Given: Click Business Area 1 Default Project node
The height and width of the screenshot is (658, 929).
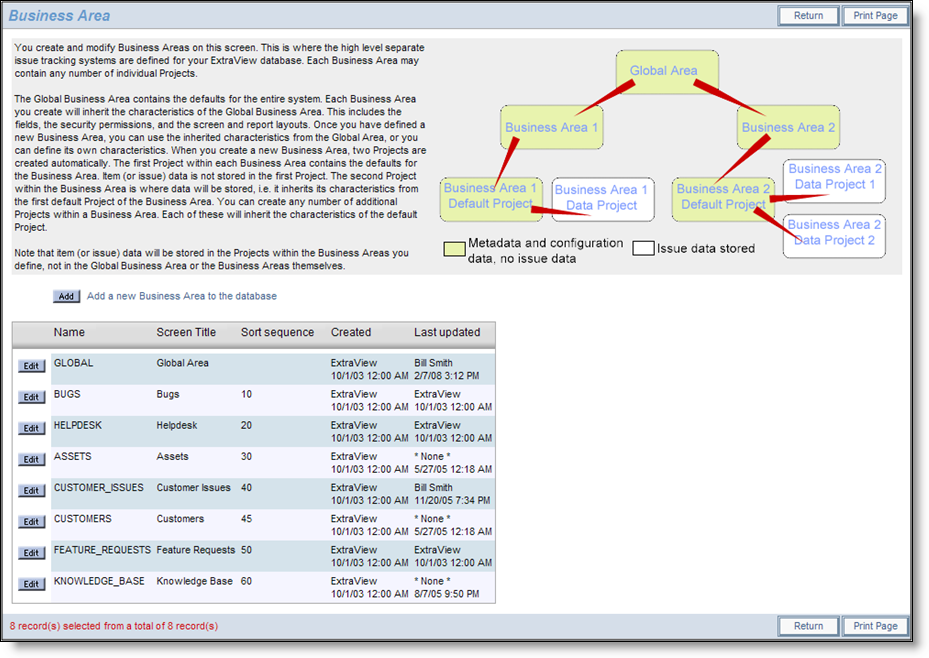Looking at the screenshot, I should pyautogui.click(x=491, y=200).
